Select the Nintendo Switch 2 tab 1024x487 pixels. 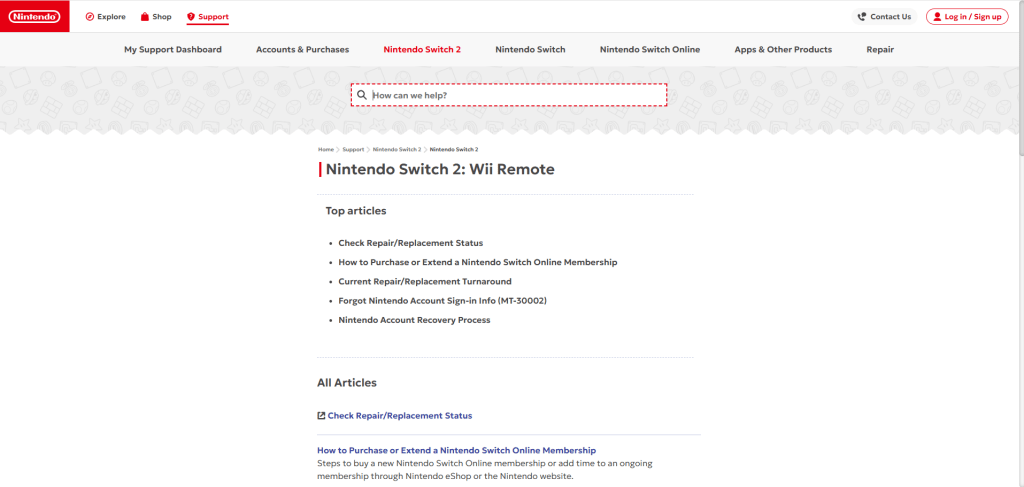422,49
